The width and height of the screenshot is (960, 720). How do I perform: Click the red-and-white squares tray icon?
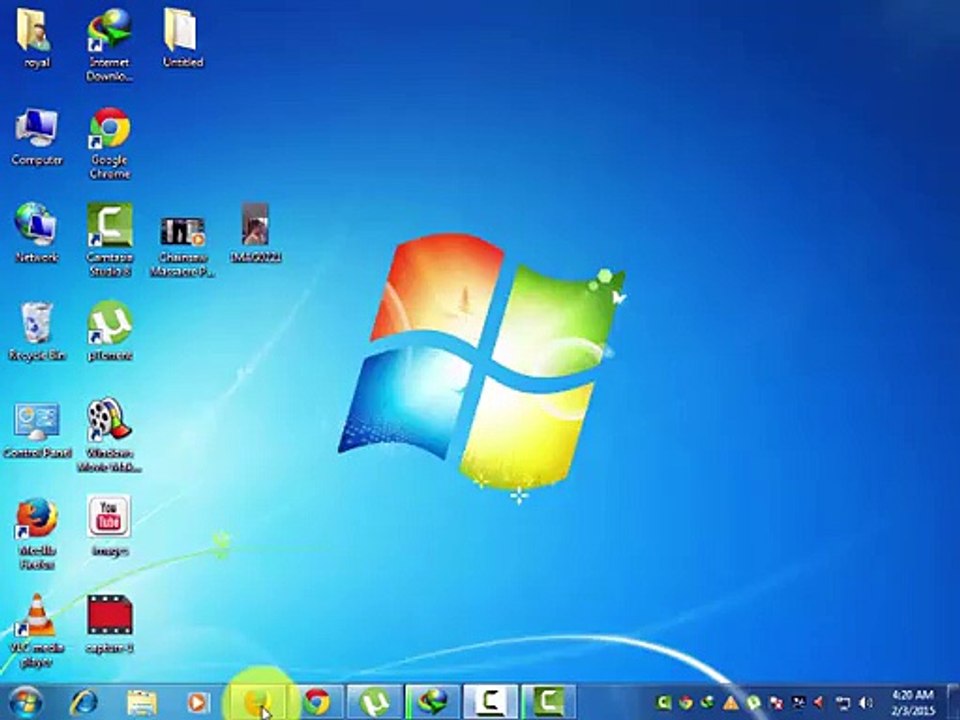click(x=776, y=702)
